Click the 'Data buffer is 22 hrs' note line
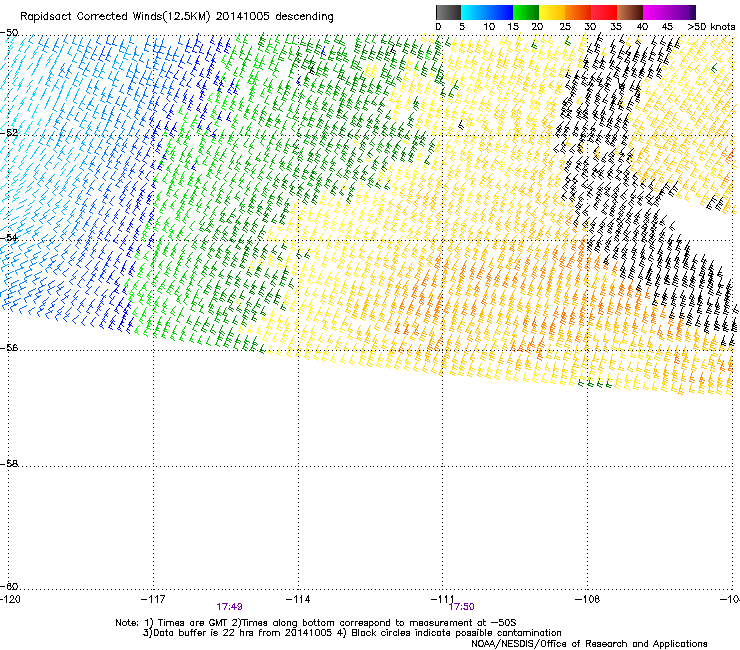This screenshot has width=740, height=650. click(x=352, y=633)
